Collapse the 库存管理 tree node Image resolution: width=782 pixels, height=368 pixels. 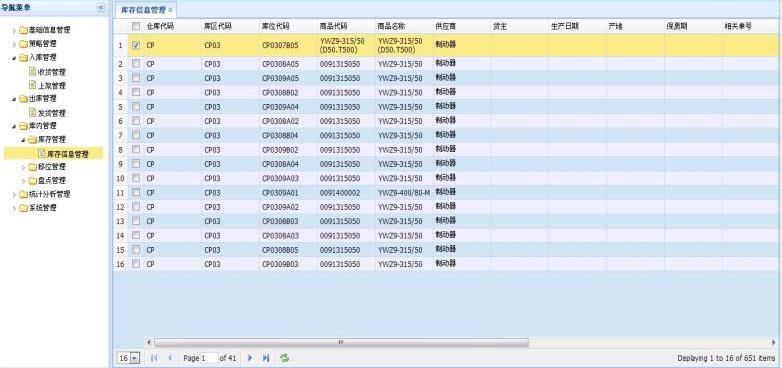[23, 140]
